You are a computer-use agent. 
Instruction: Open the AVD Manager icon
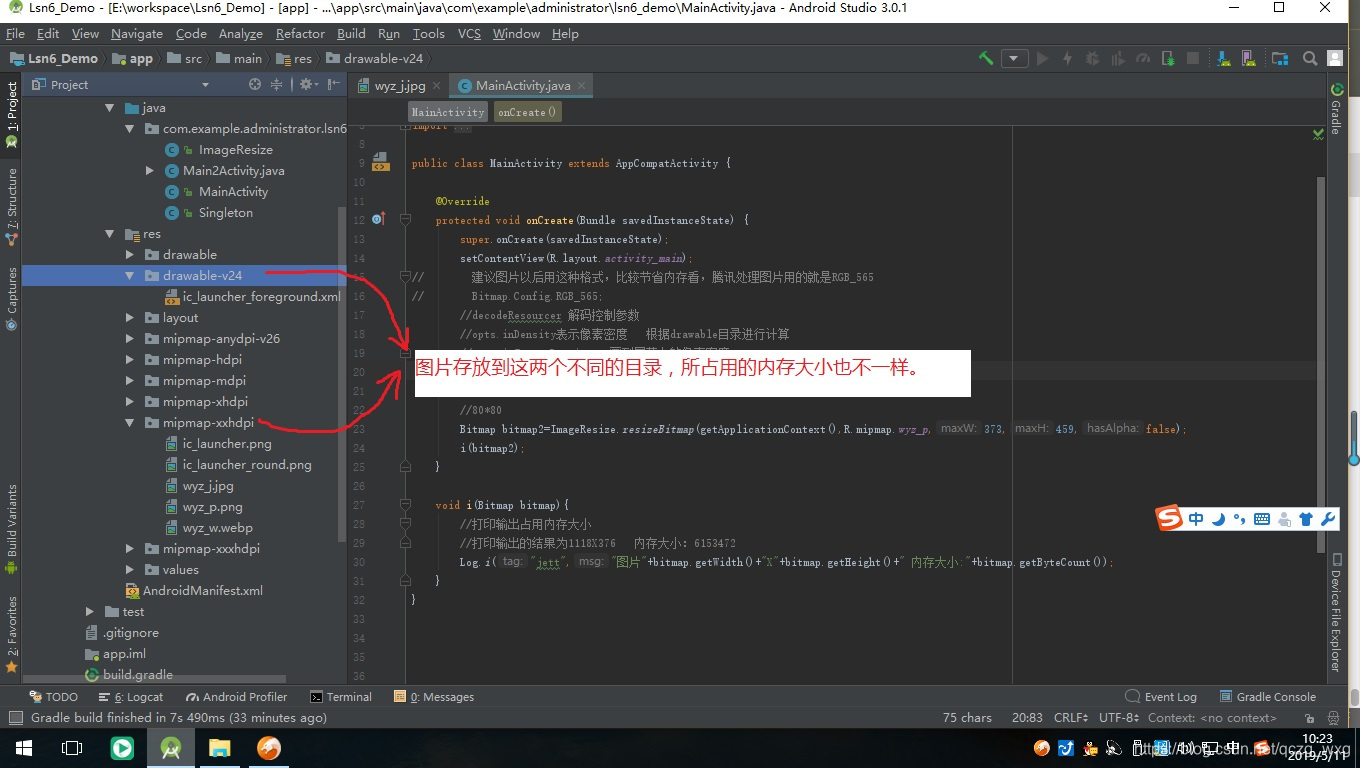tap(1249, 58)
